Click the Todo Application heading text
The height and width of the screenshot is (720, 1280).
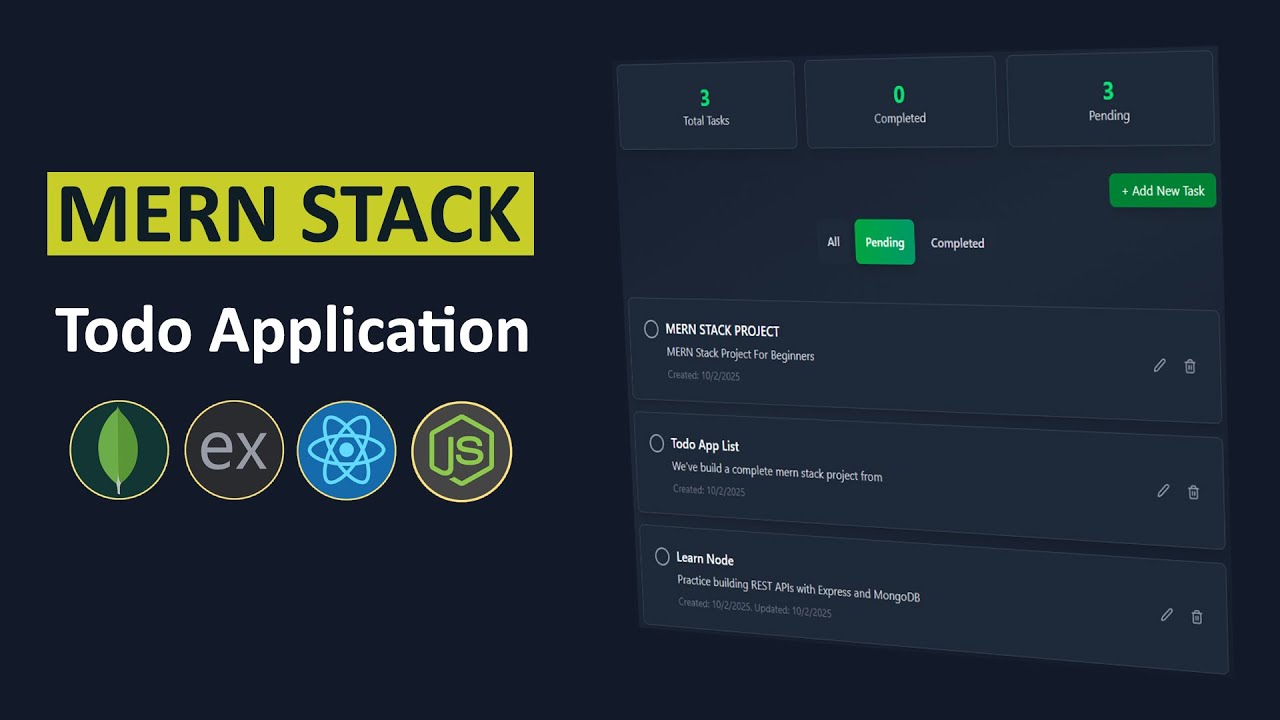(292, 330)
